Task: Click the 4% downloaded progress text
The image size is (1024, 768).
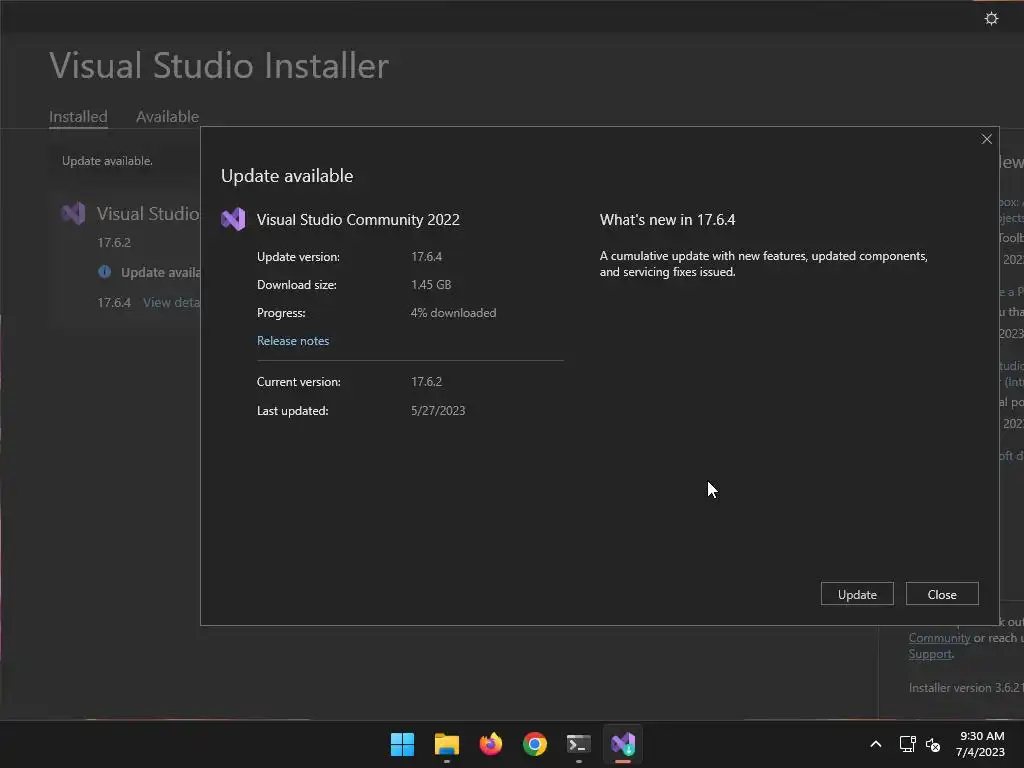Action: [x=453, y=313]
